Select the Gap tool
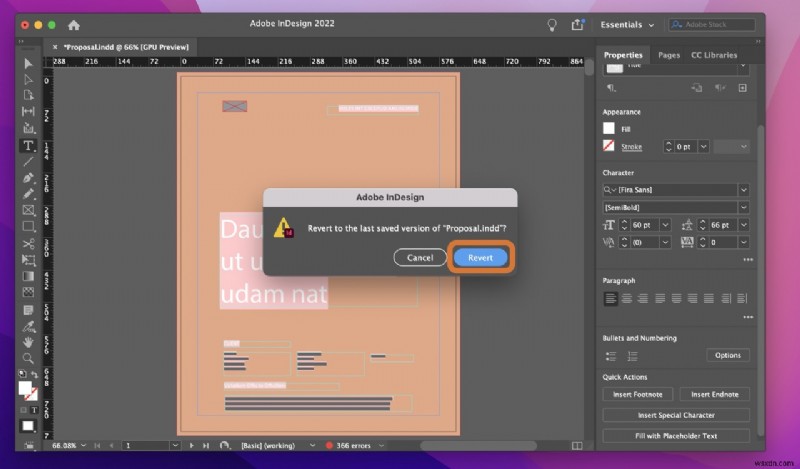Image resolution: width=800 pixels, height=469 pixels. tap(28, 111)
